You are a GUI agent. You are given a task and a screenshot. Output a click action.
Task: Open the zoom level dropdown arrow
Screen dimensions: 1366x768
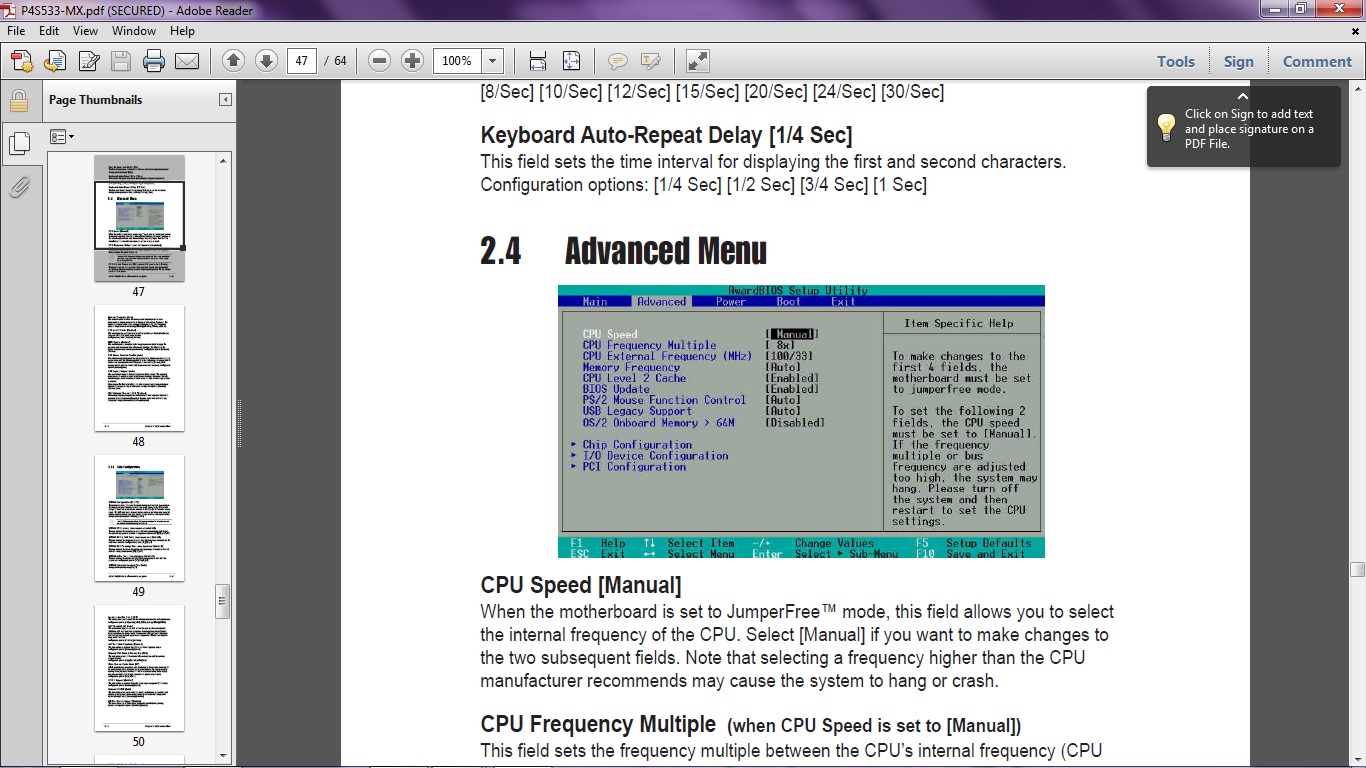(492, 61)
